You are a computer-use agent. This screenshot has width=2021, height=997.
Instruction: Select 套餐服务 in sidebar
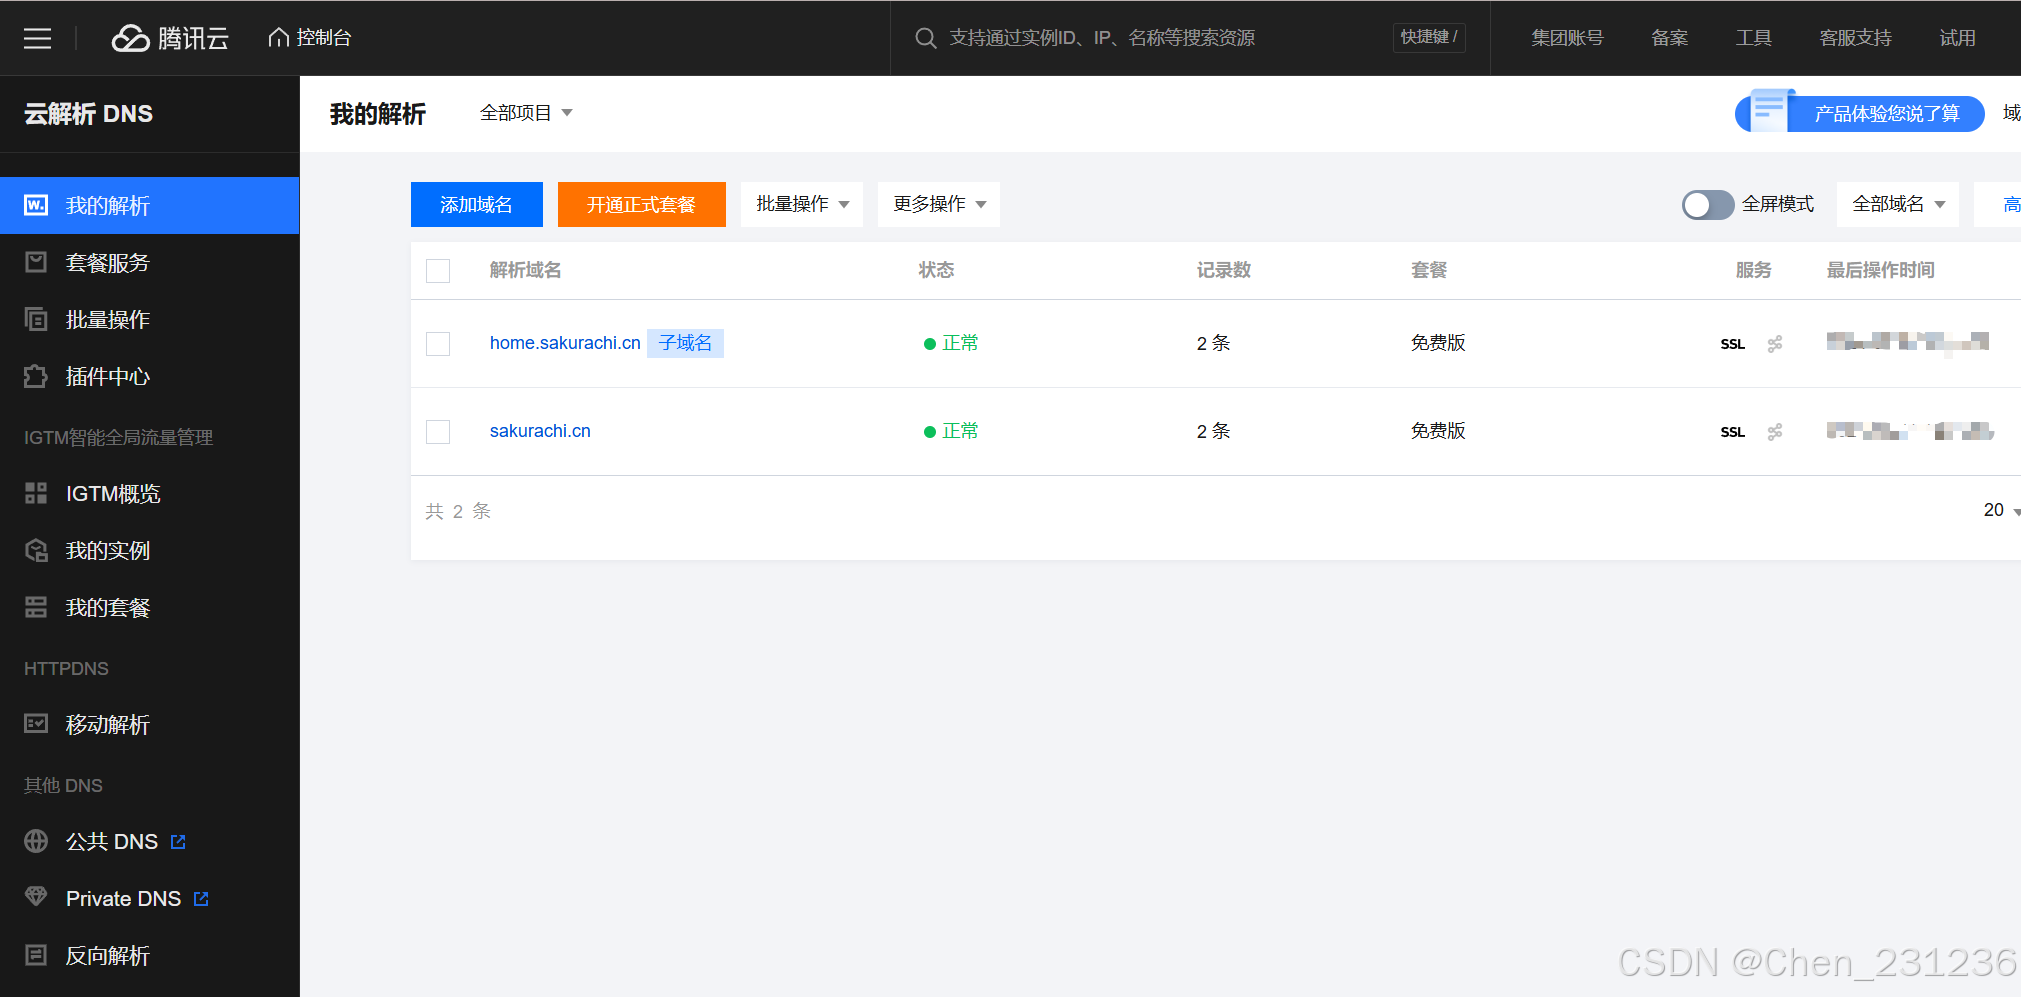click(x=150, y=263)
